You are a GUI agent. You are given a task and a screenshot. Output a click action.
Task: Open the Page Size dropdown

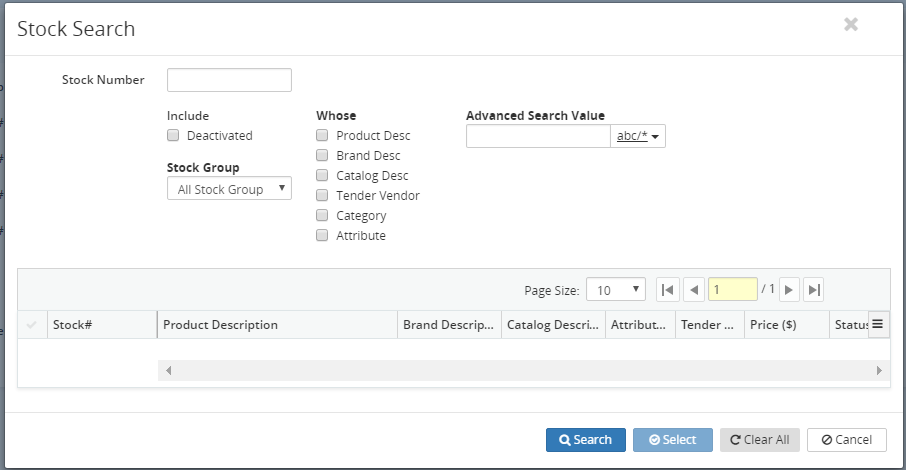(x=616, y=290)
